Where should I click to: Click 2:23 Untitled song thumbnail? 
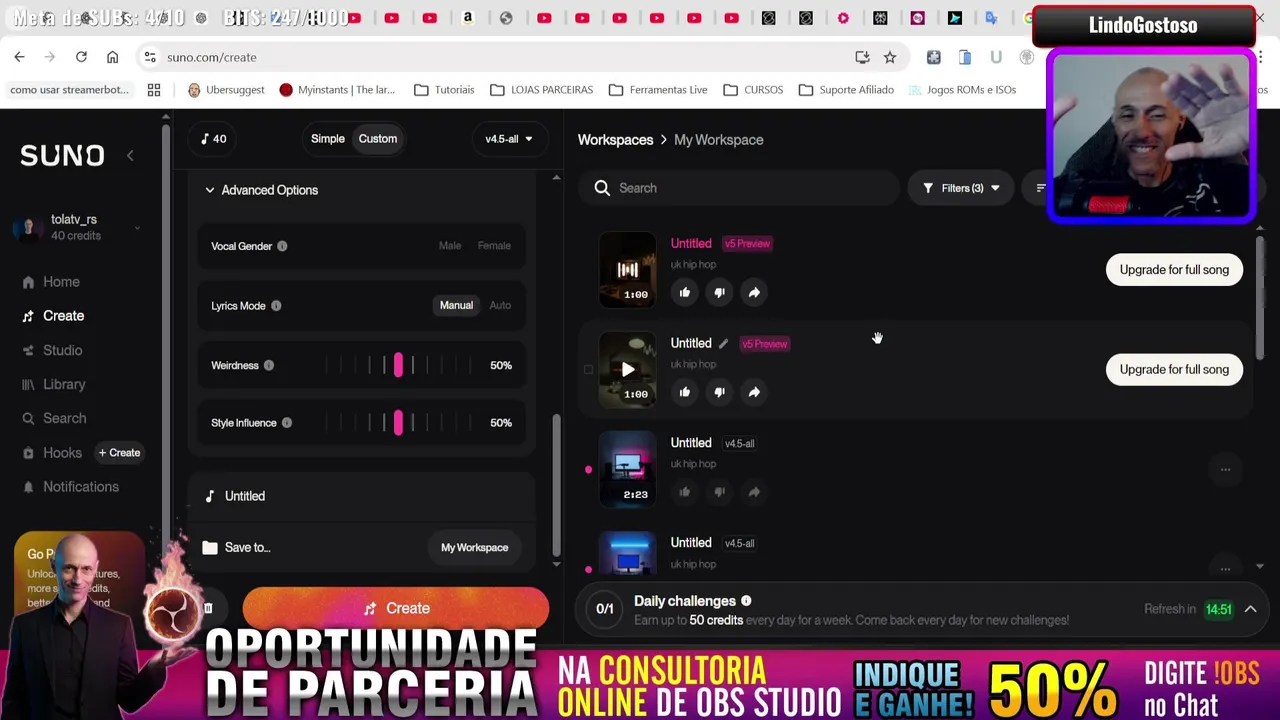click(627, 469)
